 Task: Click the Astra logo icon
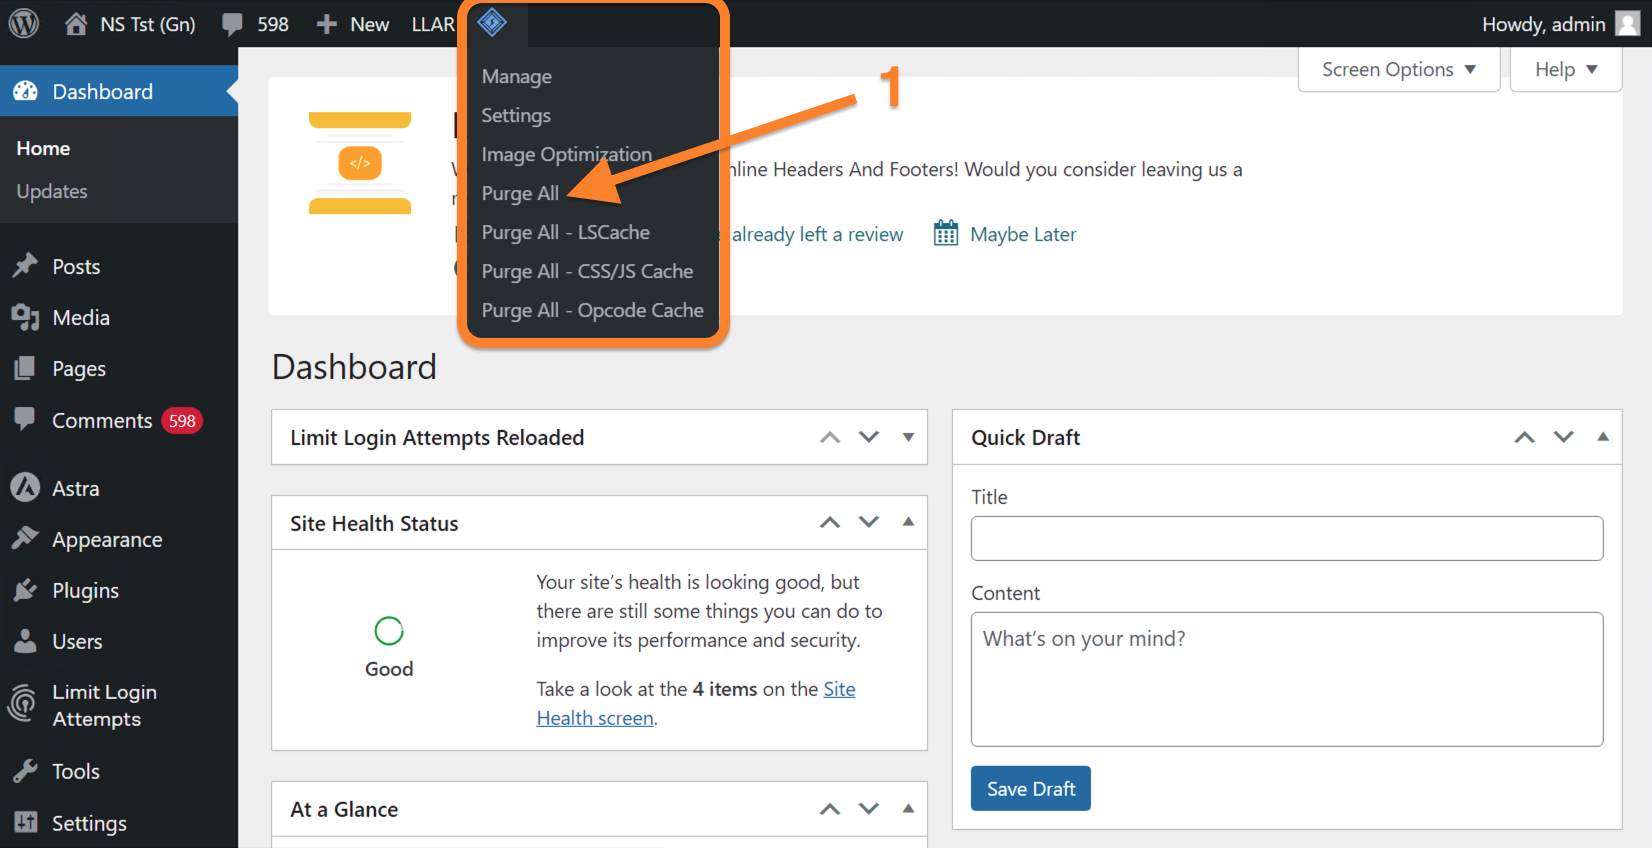[25, 488]
